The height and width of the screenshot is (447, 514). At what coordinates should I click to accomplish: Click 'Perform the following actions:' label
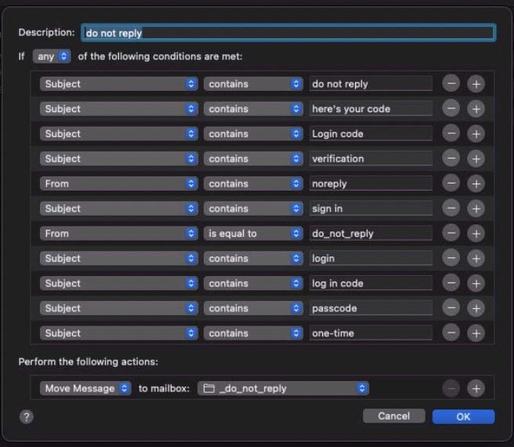(x=88, y=362)
